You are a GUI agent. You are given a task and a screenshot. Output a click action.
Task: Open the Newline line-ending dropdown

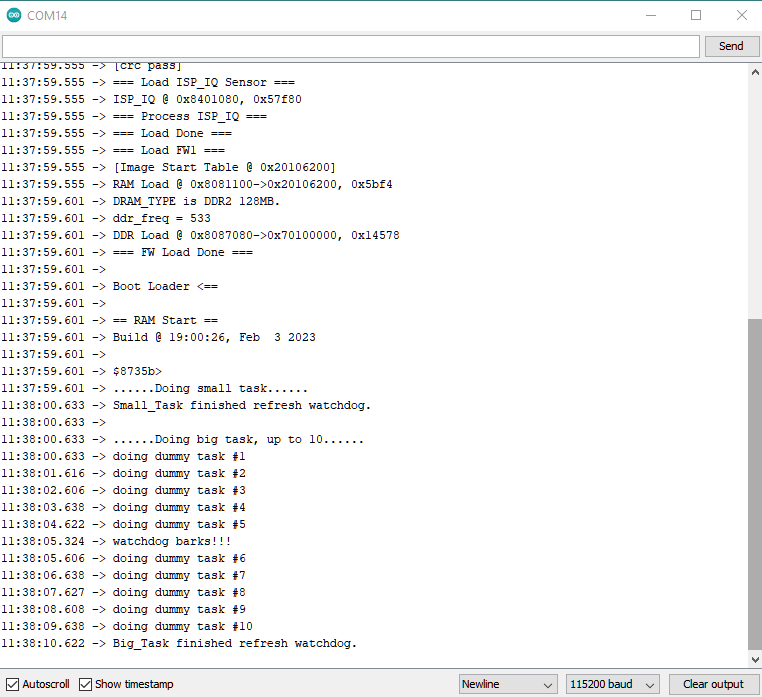[508, 684]
